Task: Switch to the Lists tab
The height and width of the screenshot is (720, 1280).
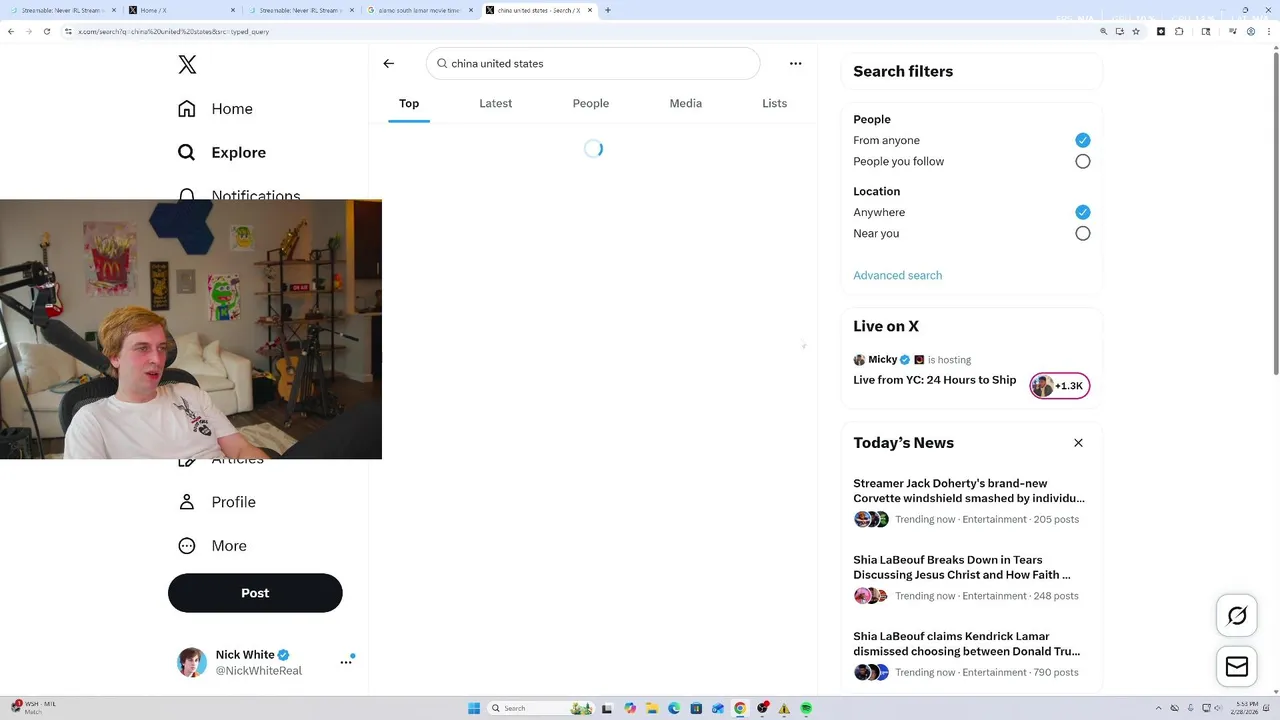Action: click(775, 103)
